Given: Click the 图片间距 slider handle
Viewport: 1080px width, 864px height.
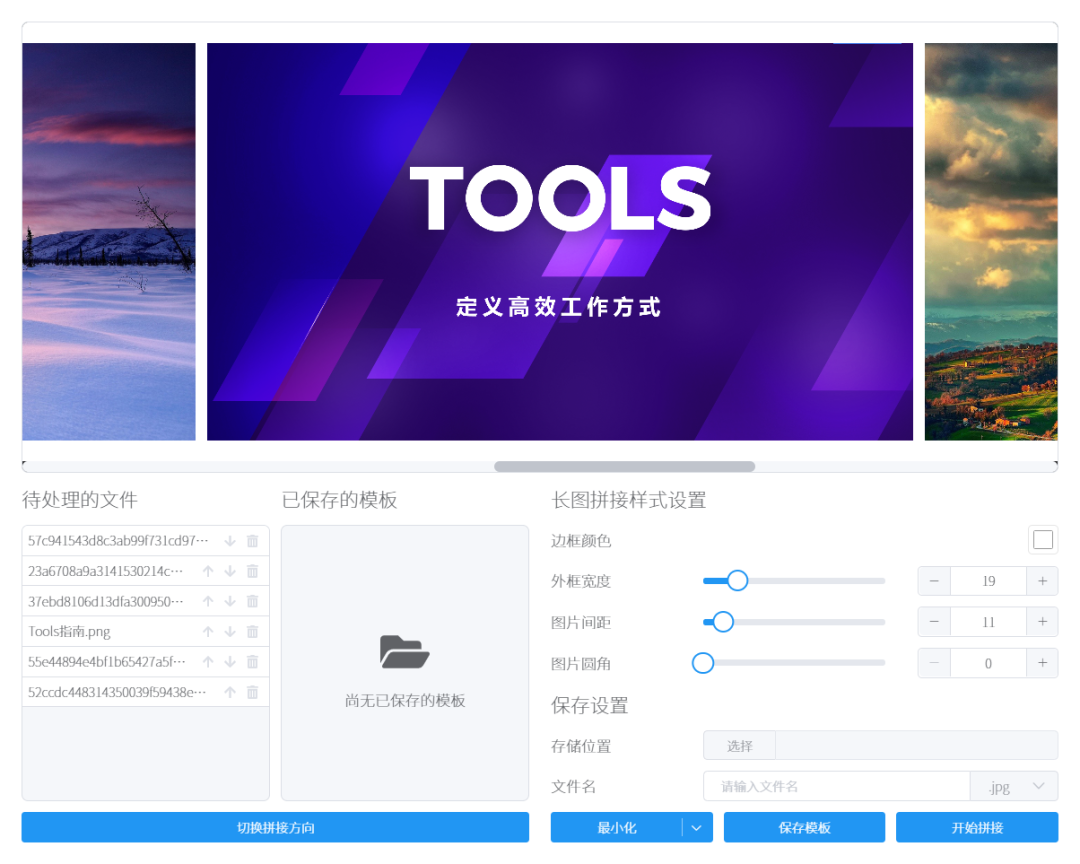Looking at the screenshot, I should pyautogui.click(x=723, y=622).
